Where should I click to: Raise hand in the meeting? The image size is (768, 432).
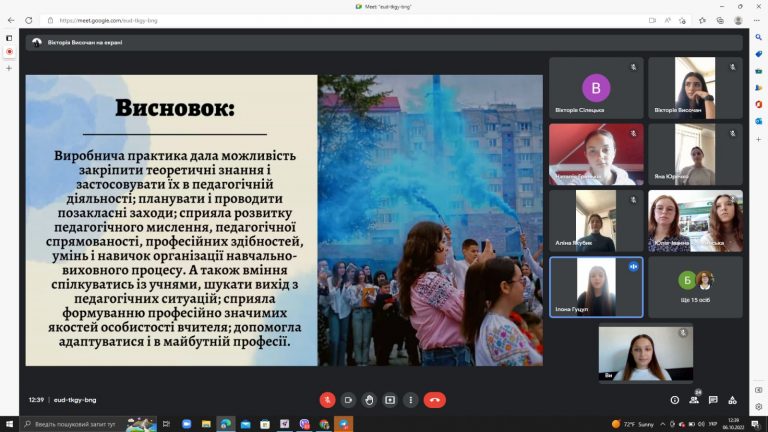[x=369, y=400]
